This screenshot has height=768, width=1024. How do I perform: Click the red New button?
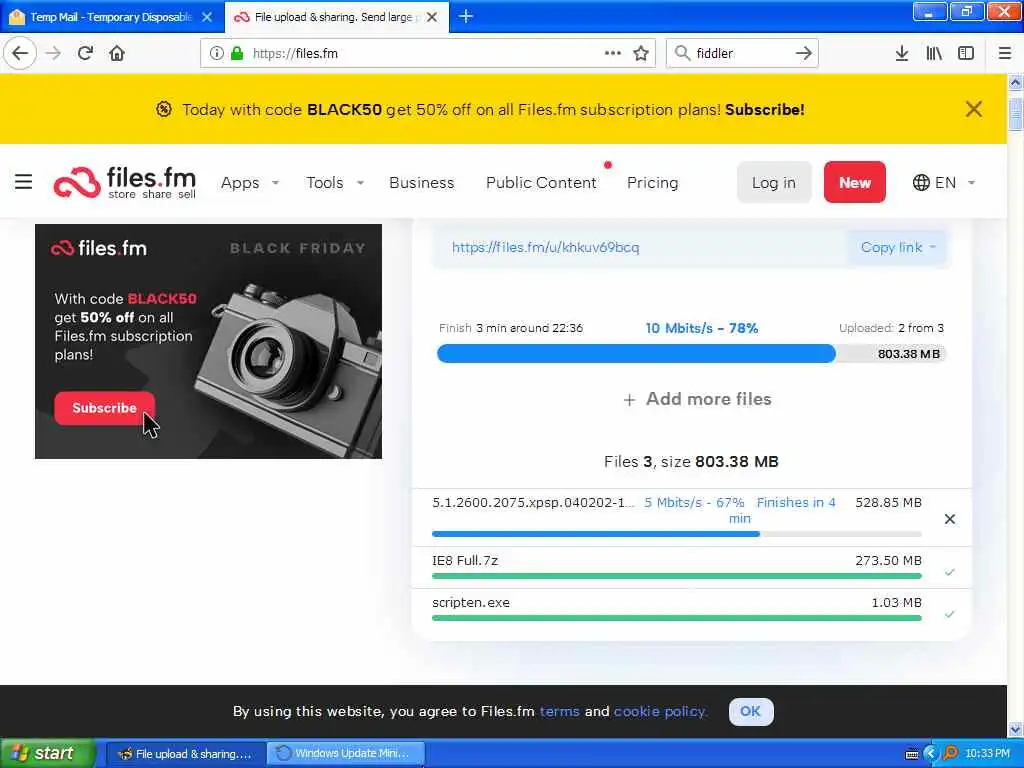pyautogui.click(x=855, y=182)
